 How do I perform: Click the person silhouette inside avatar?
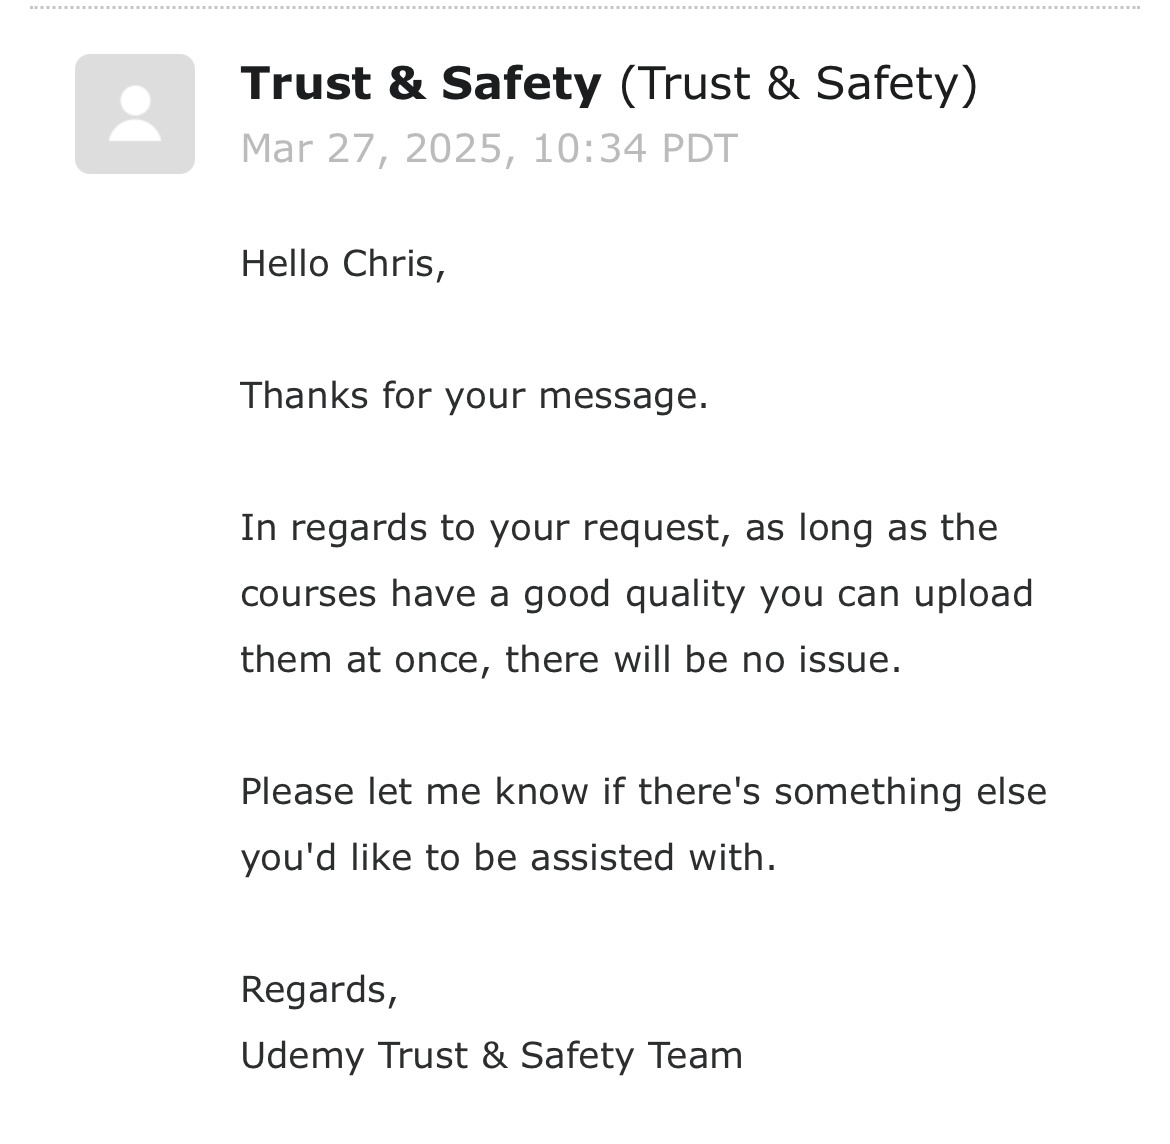tap(135, 113)
